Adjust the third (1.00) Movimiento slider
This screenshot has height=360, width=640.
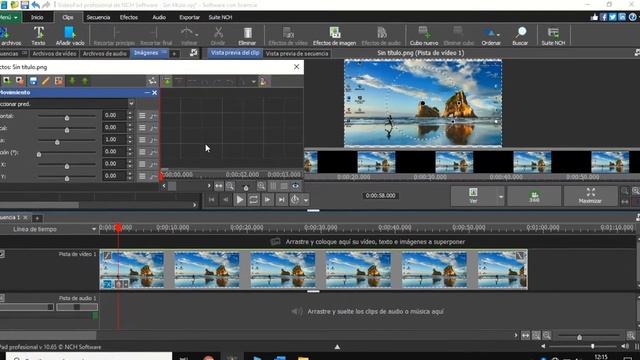pyautogui.click(x=57, y=142)
